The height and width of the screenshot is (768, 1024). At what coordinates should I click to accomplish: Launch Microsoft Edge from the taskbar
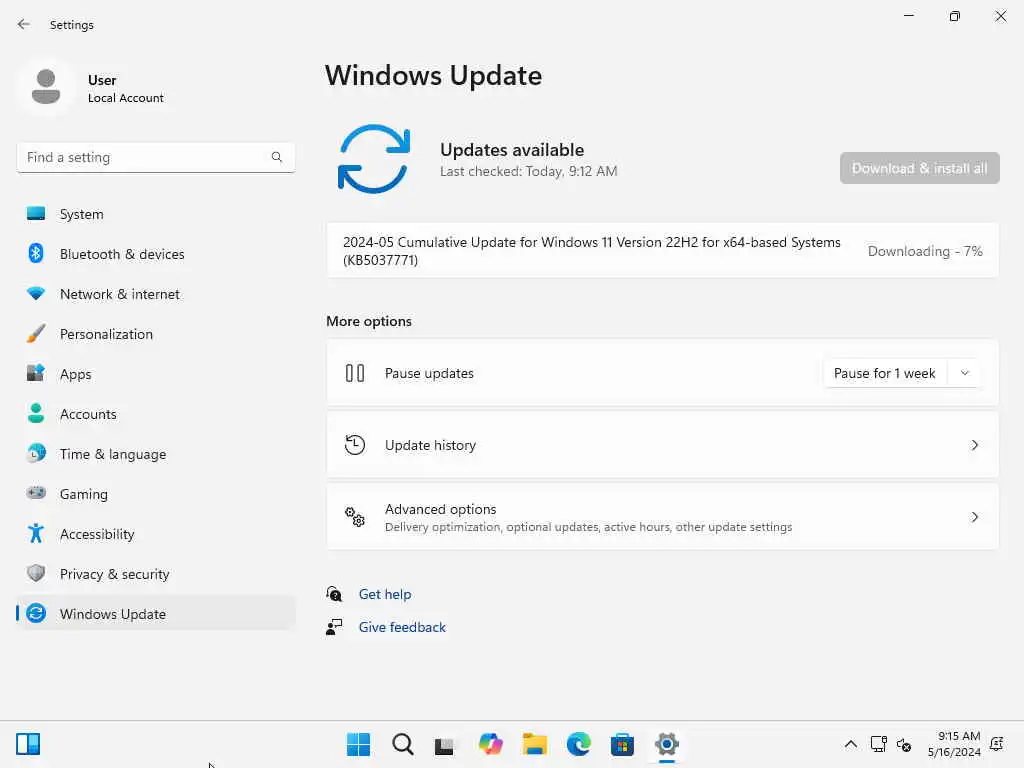click(579, 744)
